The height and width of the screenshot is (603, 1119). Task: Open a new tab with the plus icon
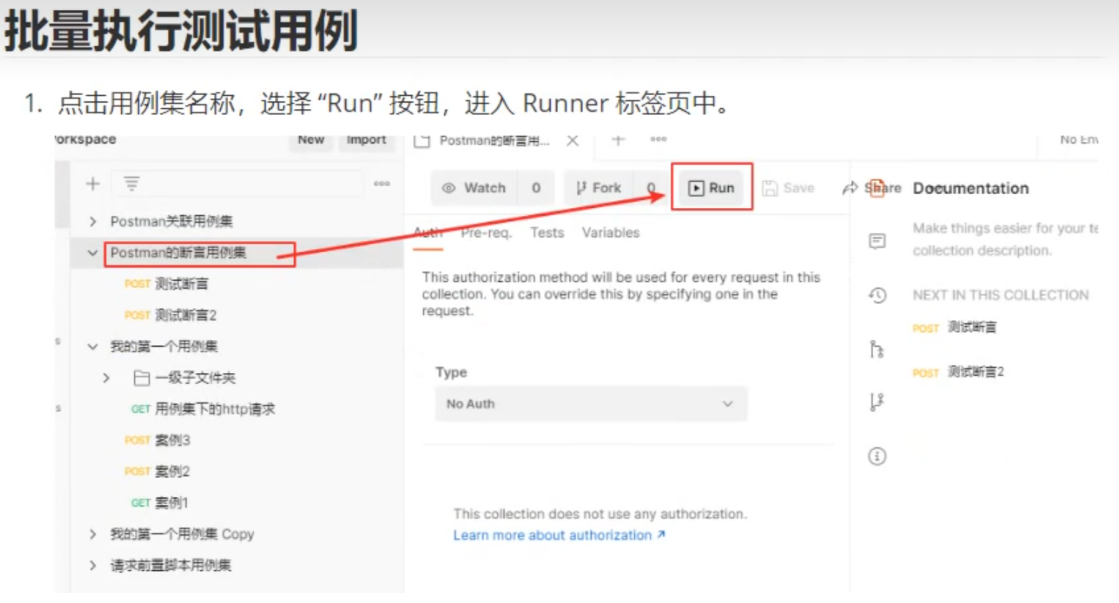[618, 140]
